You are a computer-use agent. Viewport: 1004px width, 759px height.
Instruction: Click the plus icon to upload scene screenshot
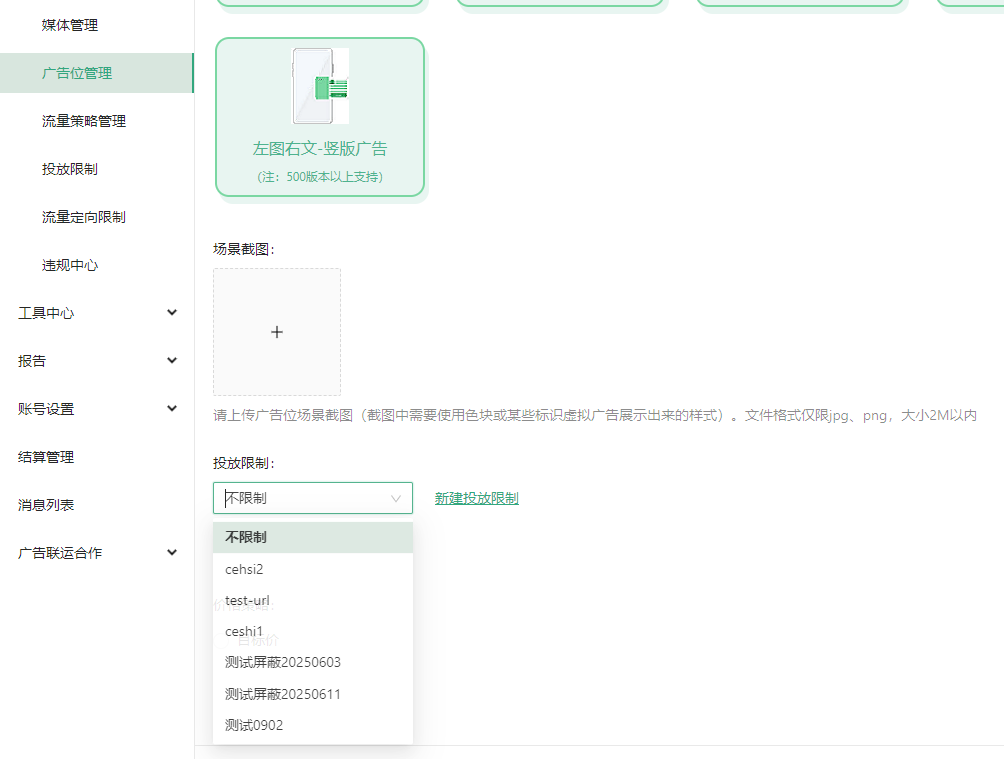click(x=277, y=331)
